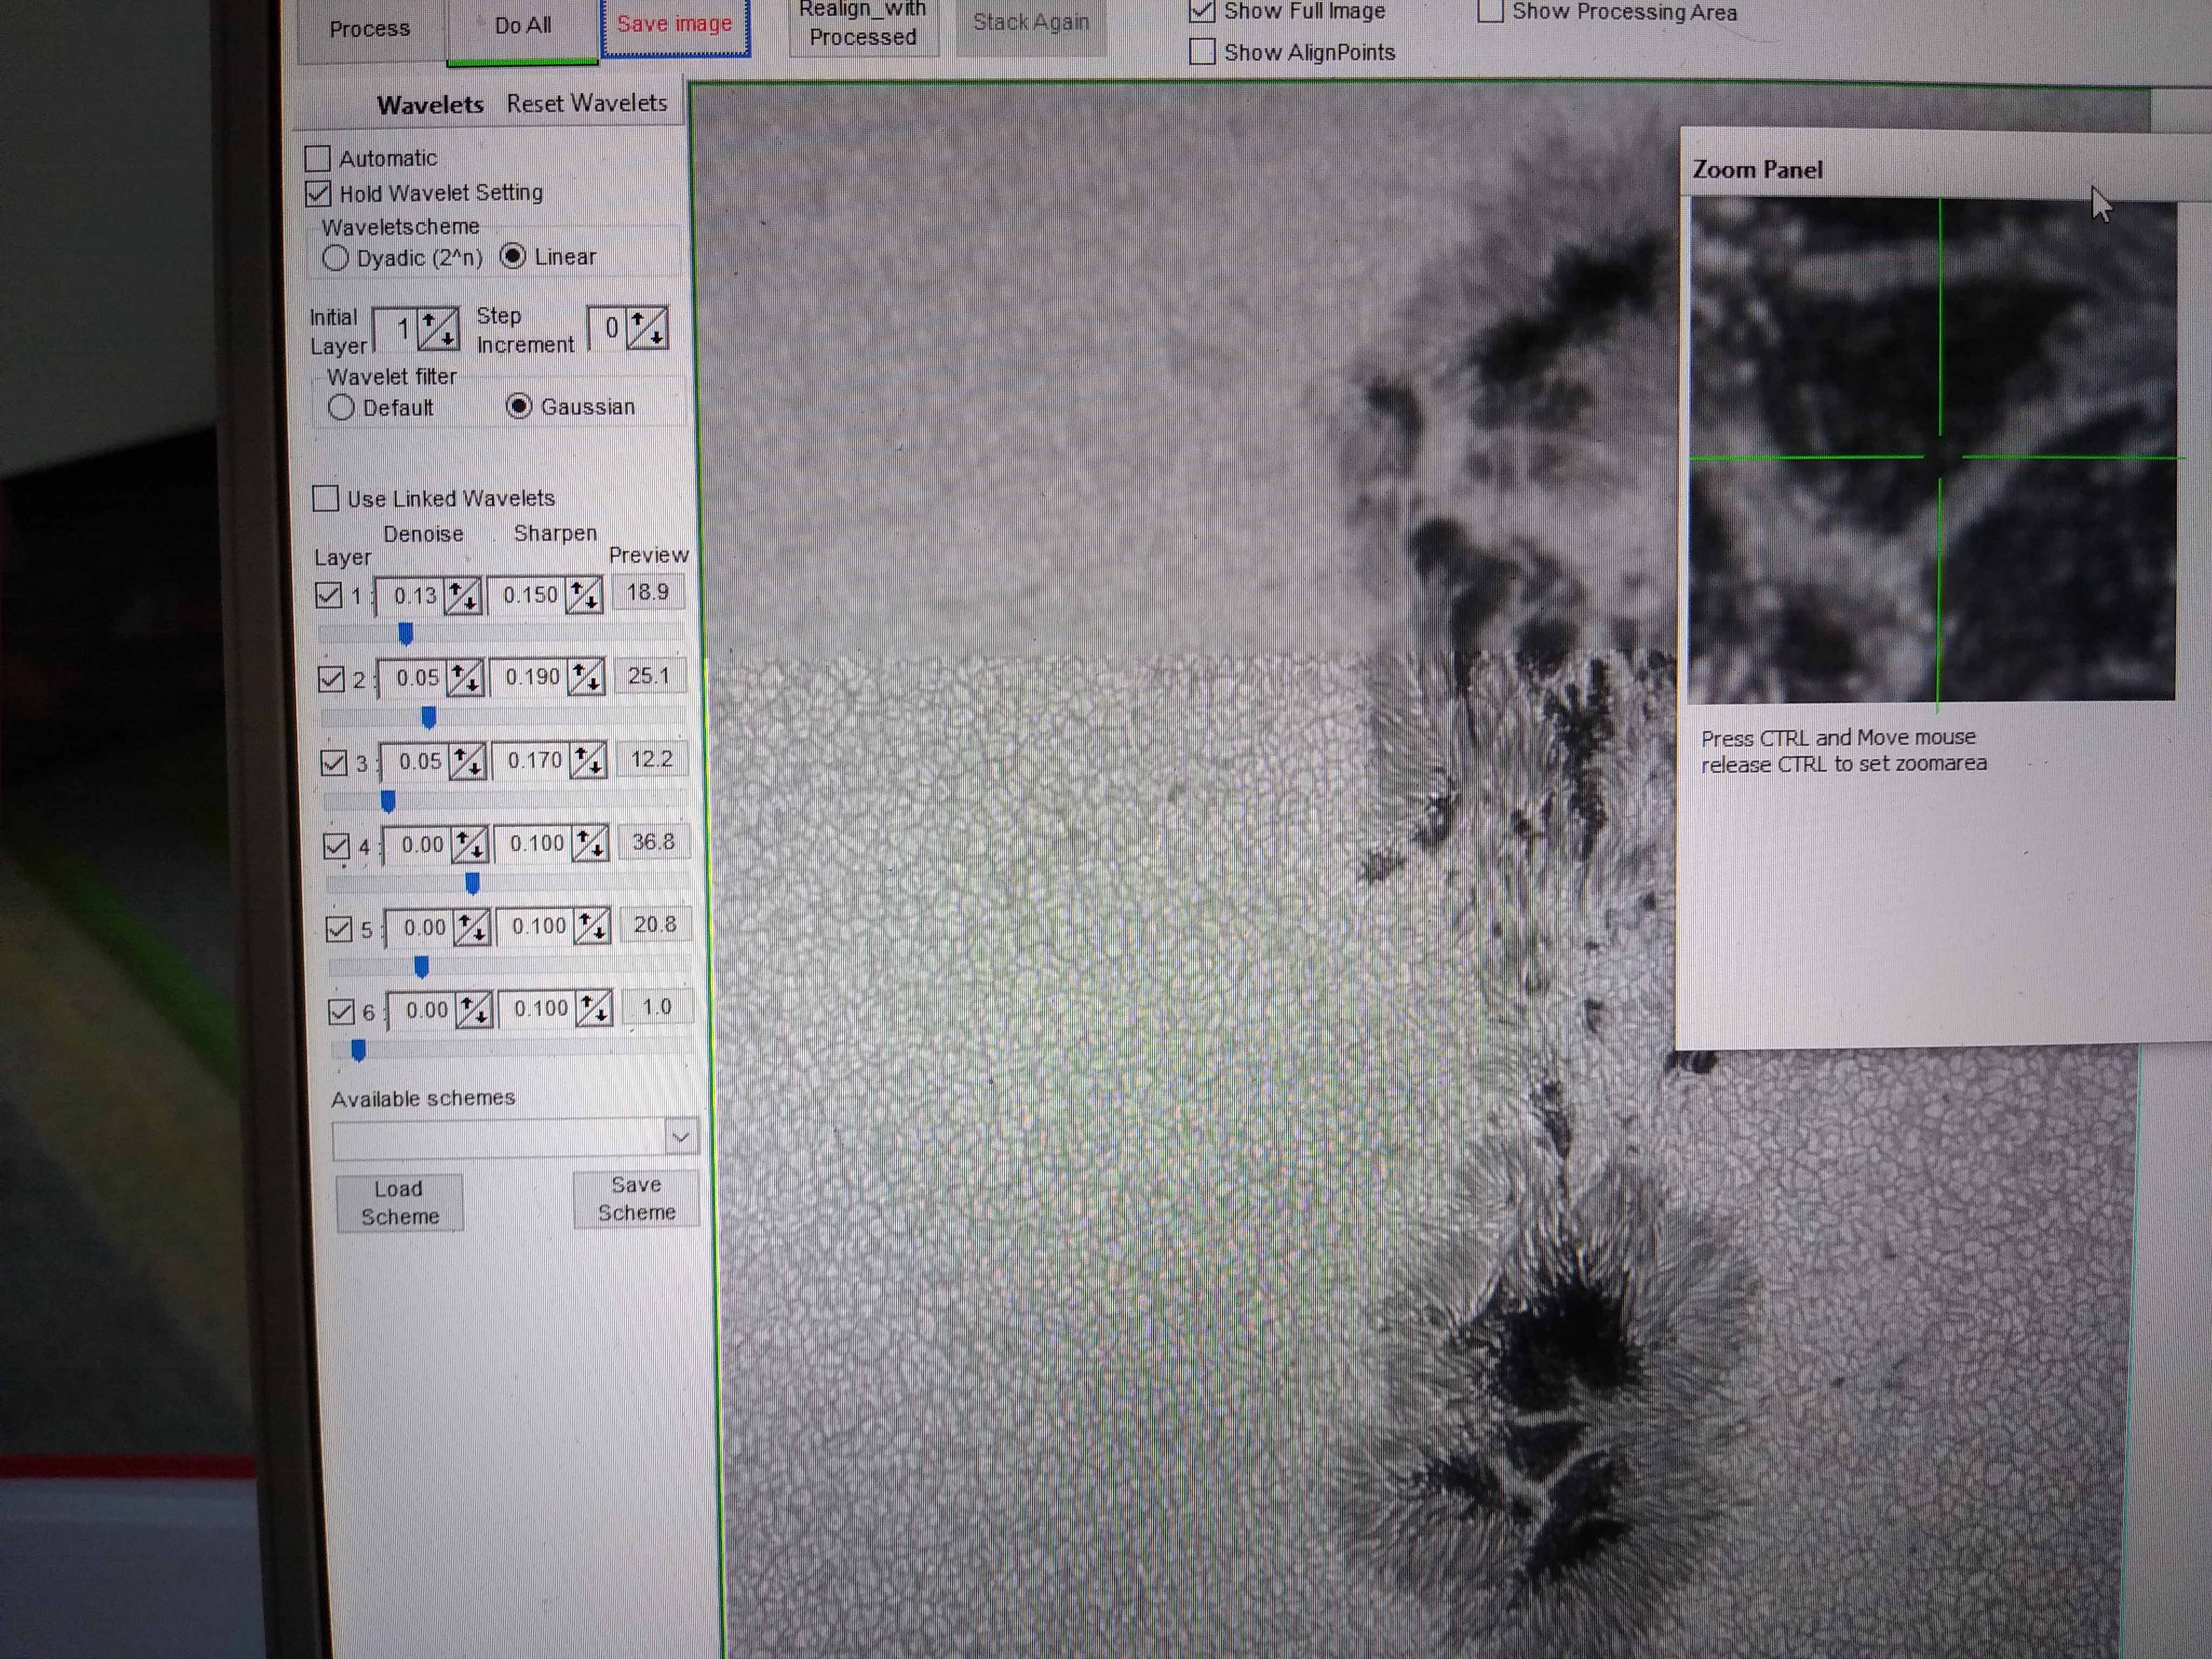The width and height of the screenshot is (2212, 1659).
Task: Click layer 3 sharpen field 0.170
Action: [533, 761]
